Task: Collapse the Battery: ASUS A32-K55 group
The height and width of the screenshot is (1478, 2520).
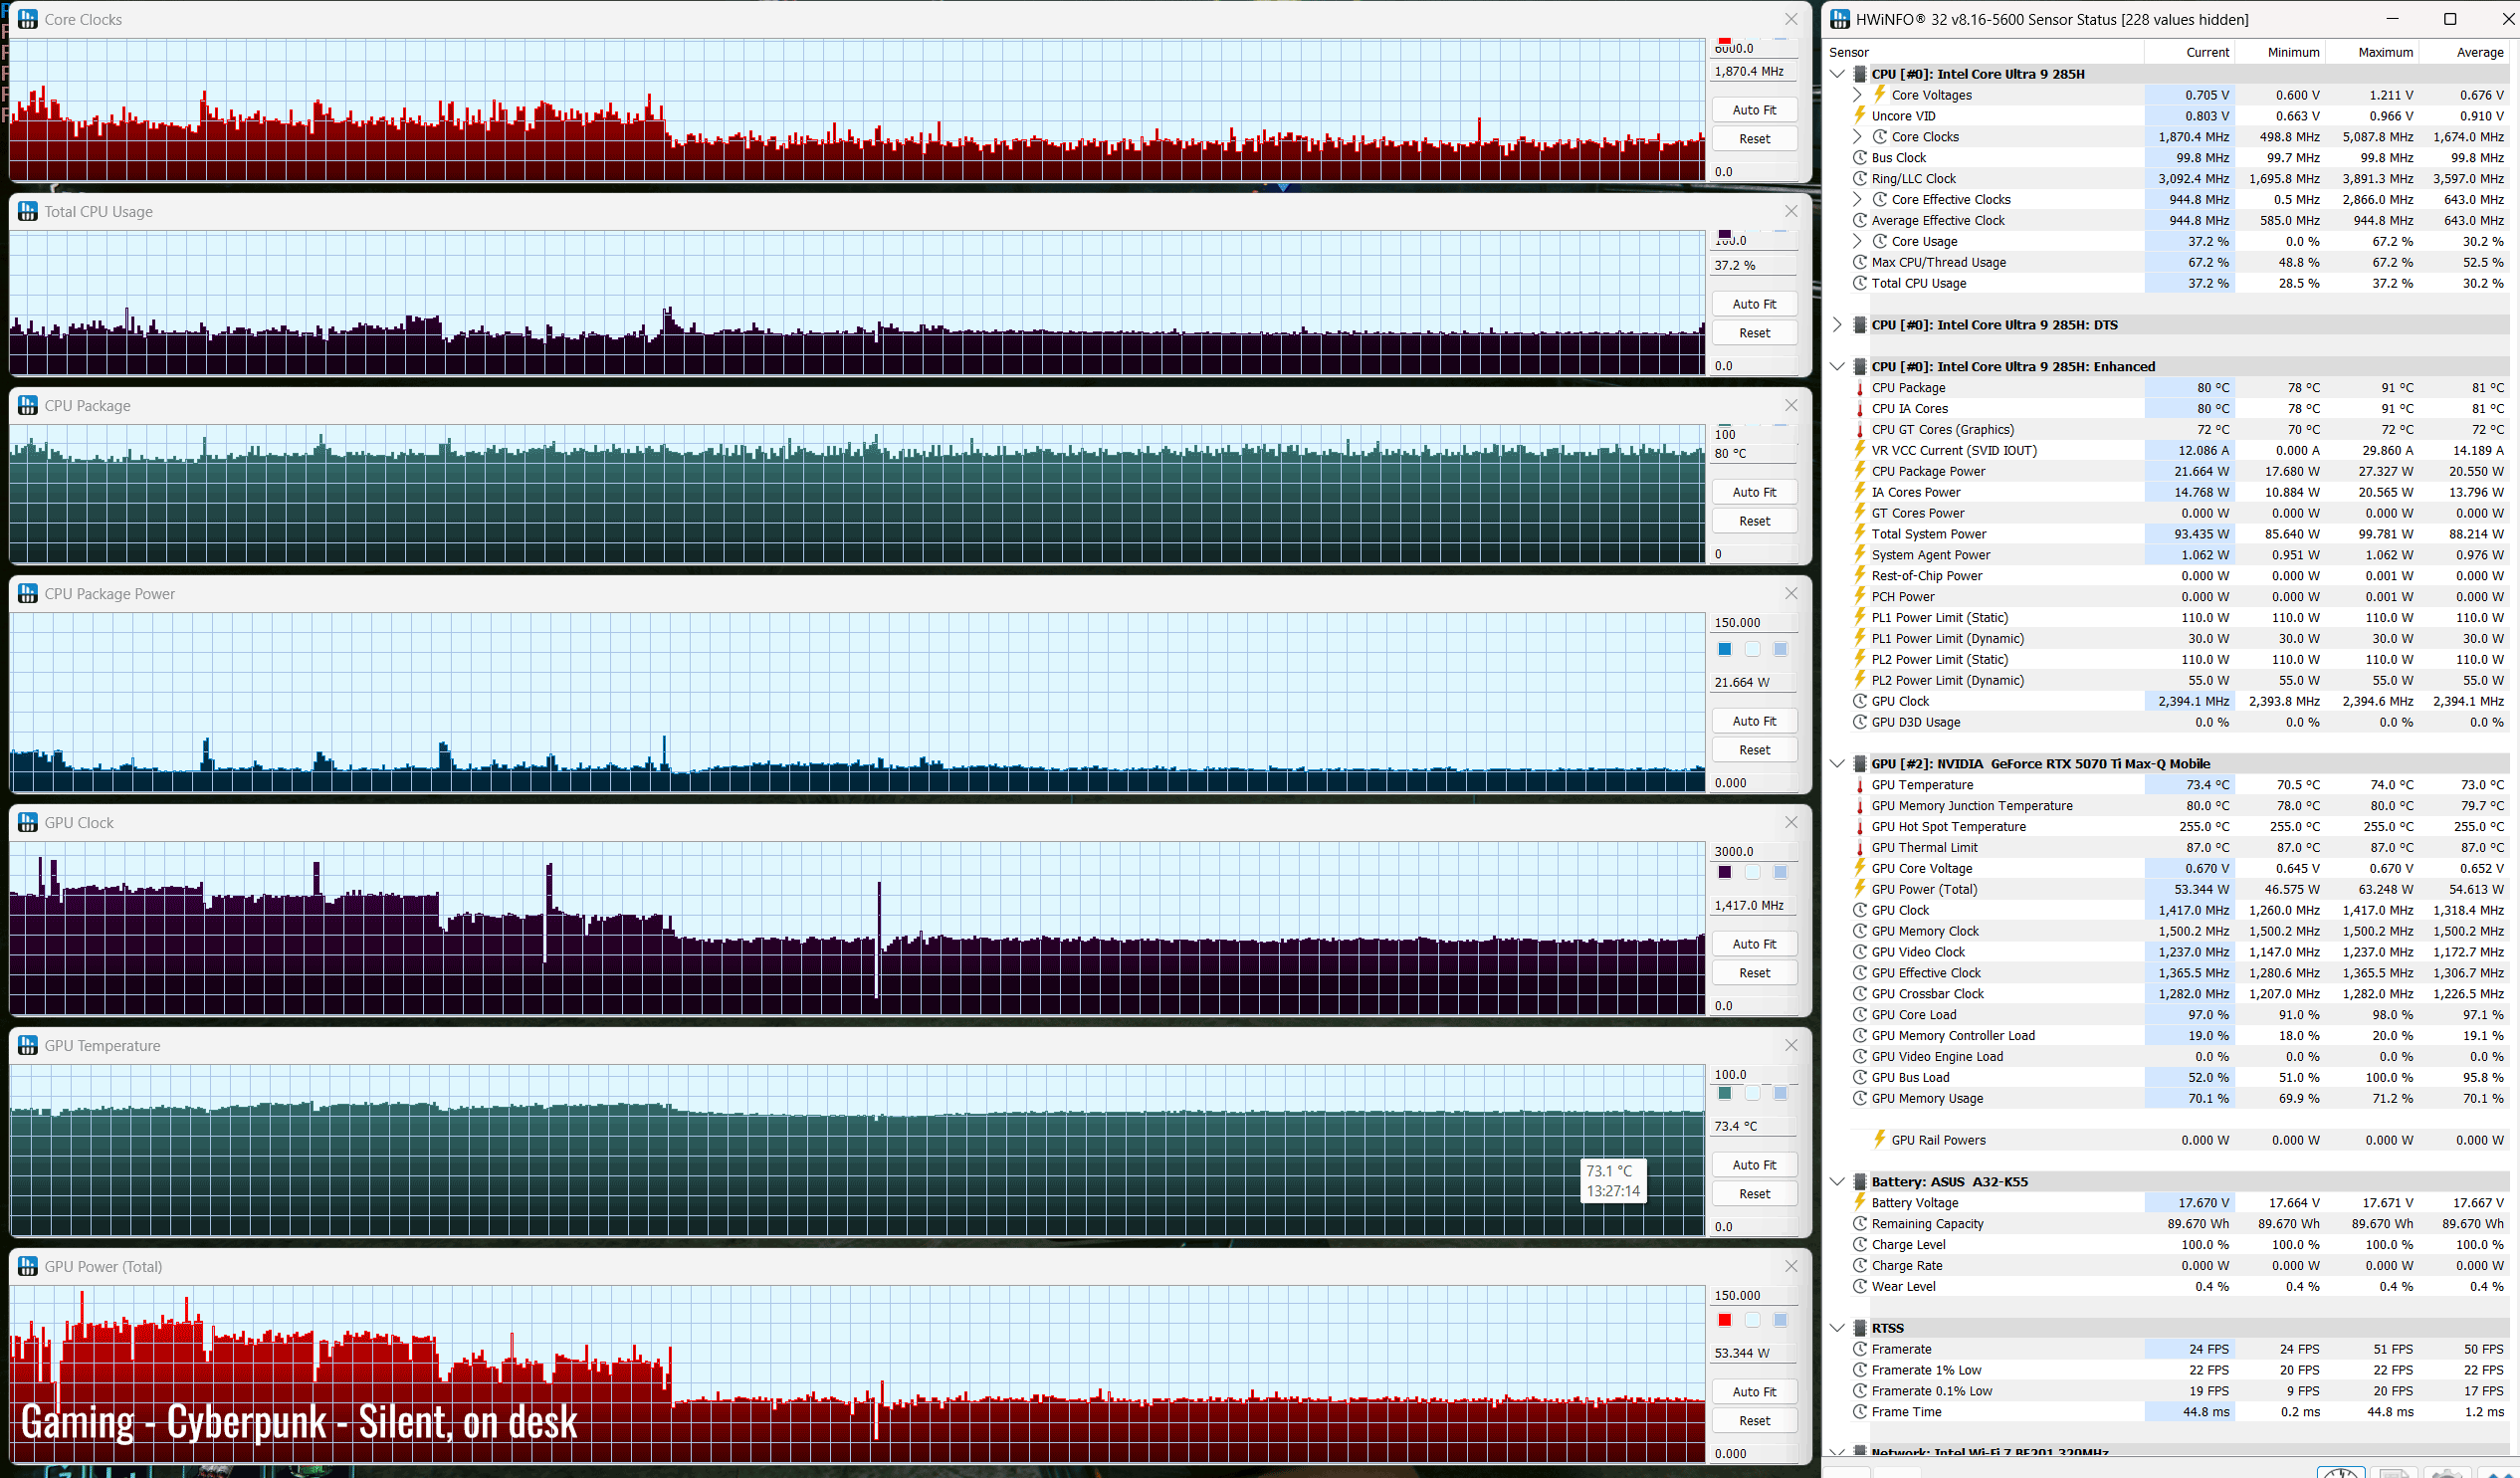Action: [x=1837, y=1182]
